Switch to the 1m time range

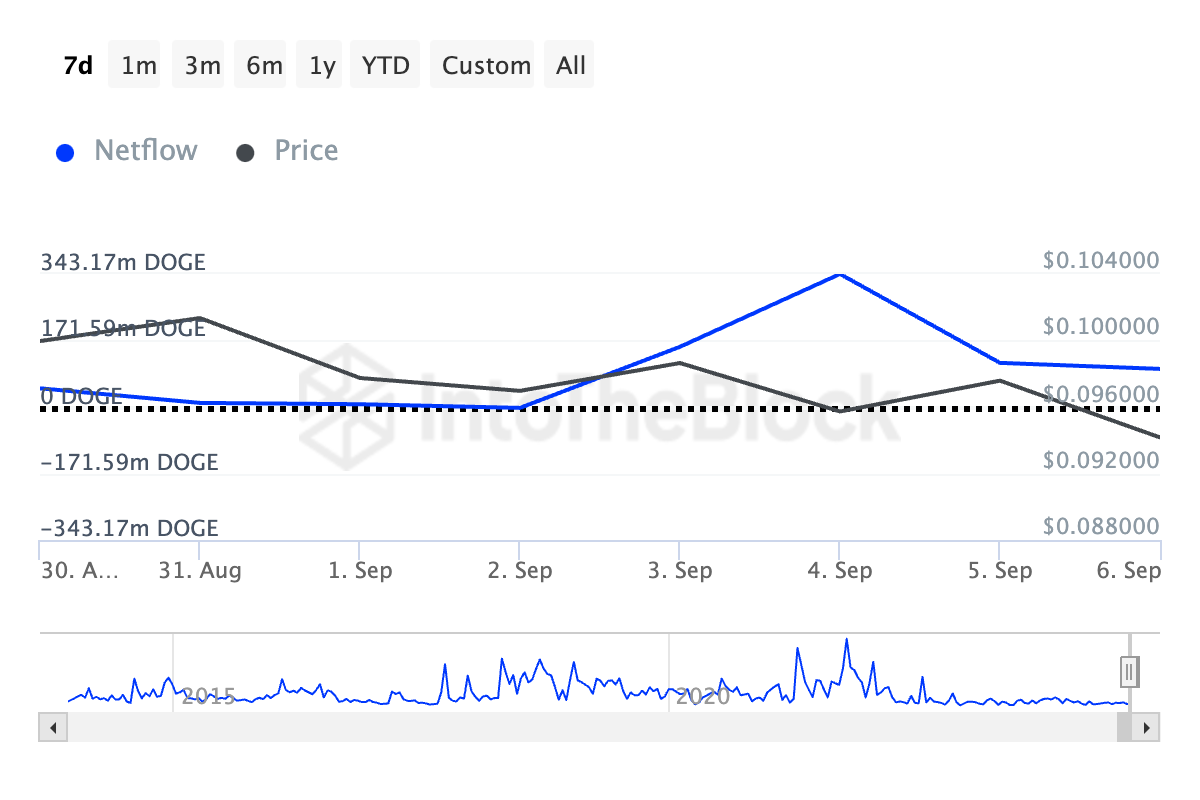point(139,66)
